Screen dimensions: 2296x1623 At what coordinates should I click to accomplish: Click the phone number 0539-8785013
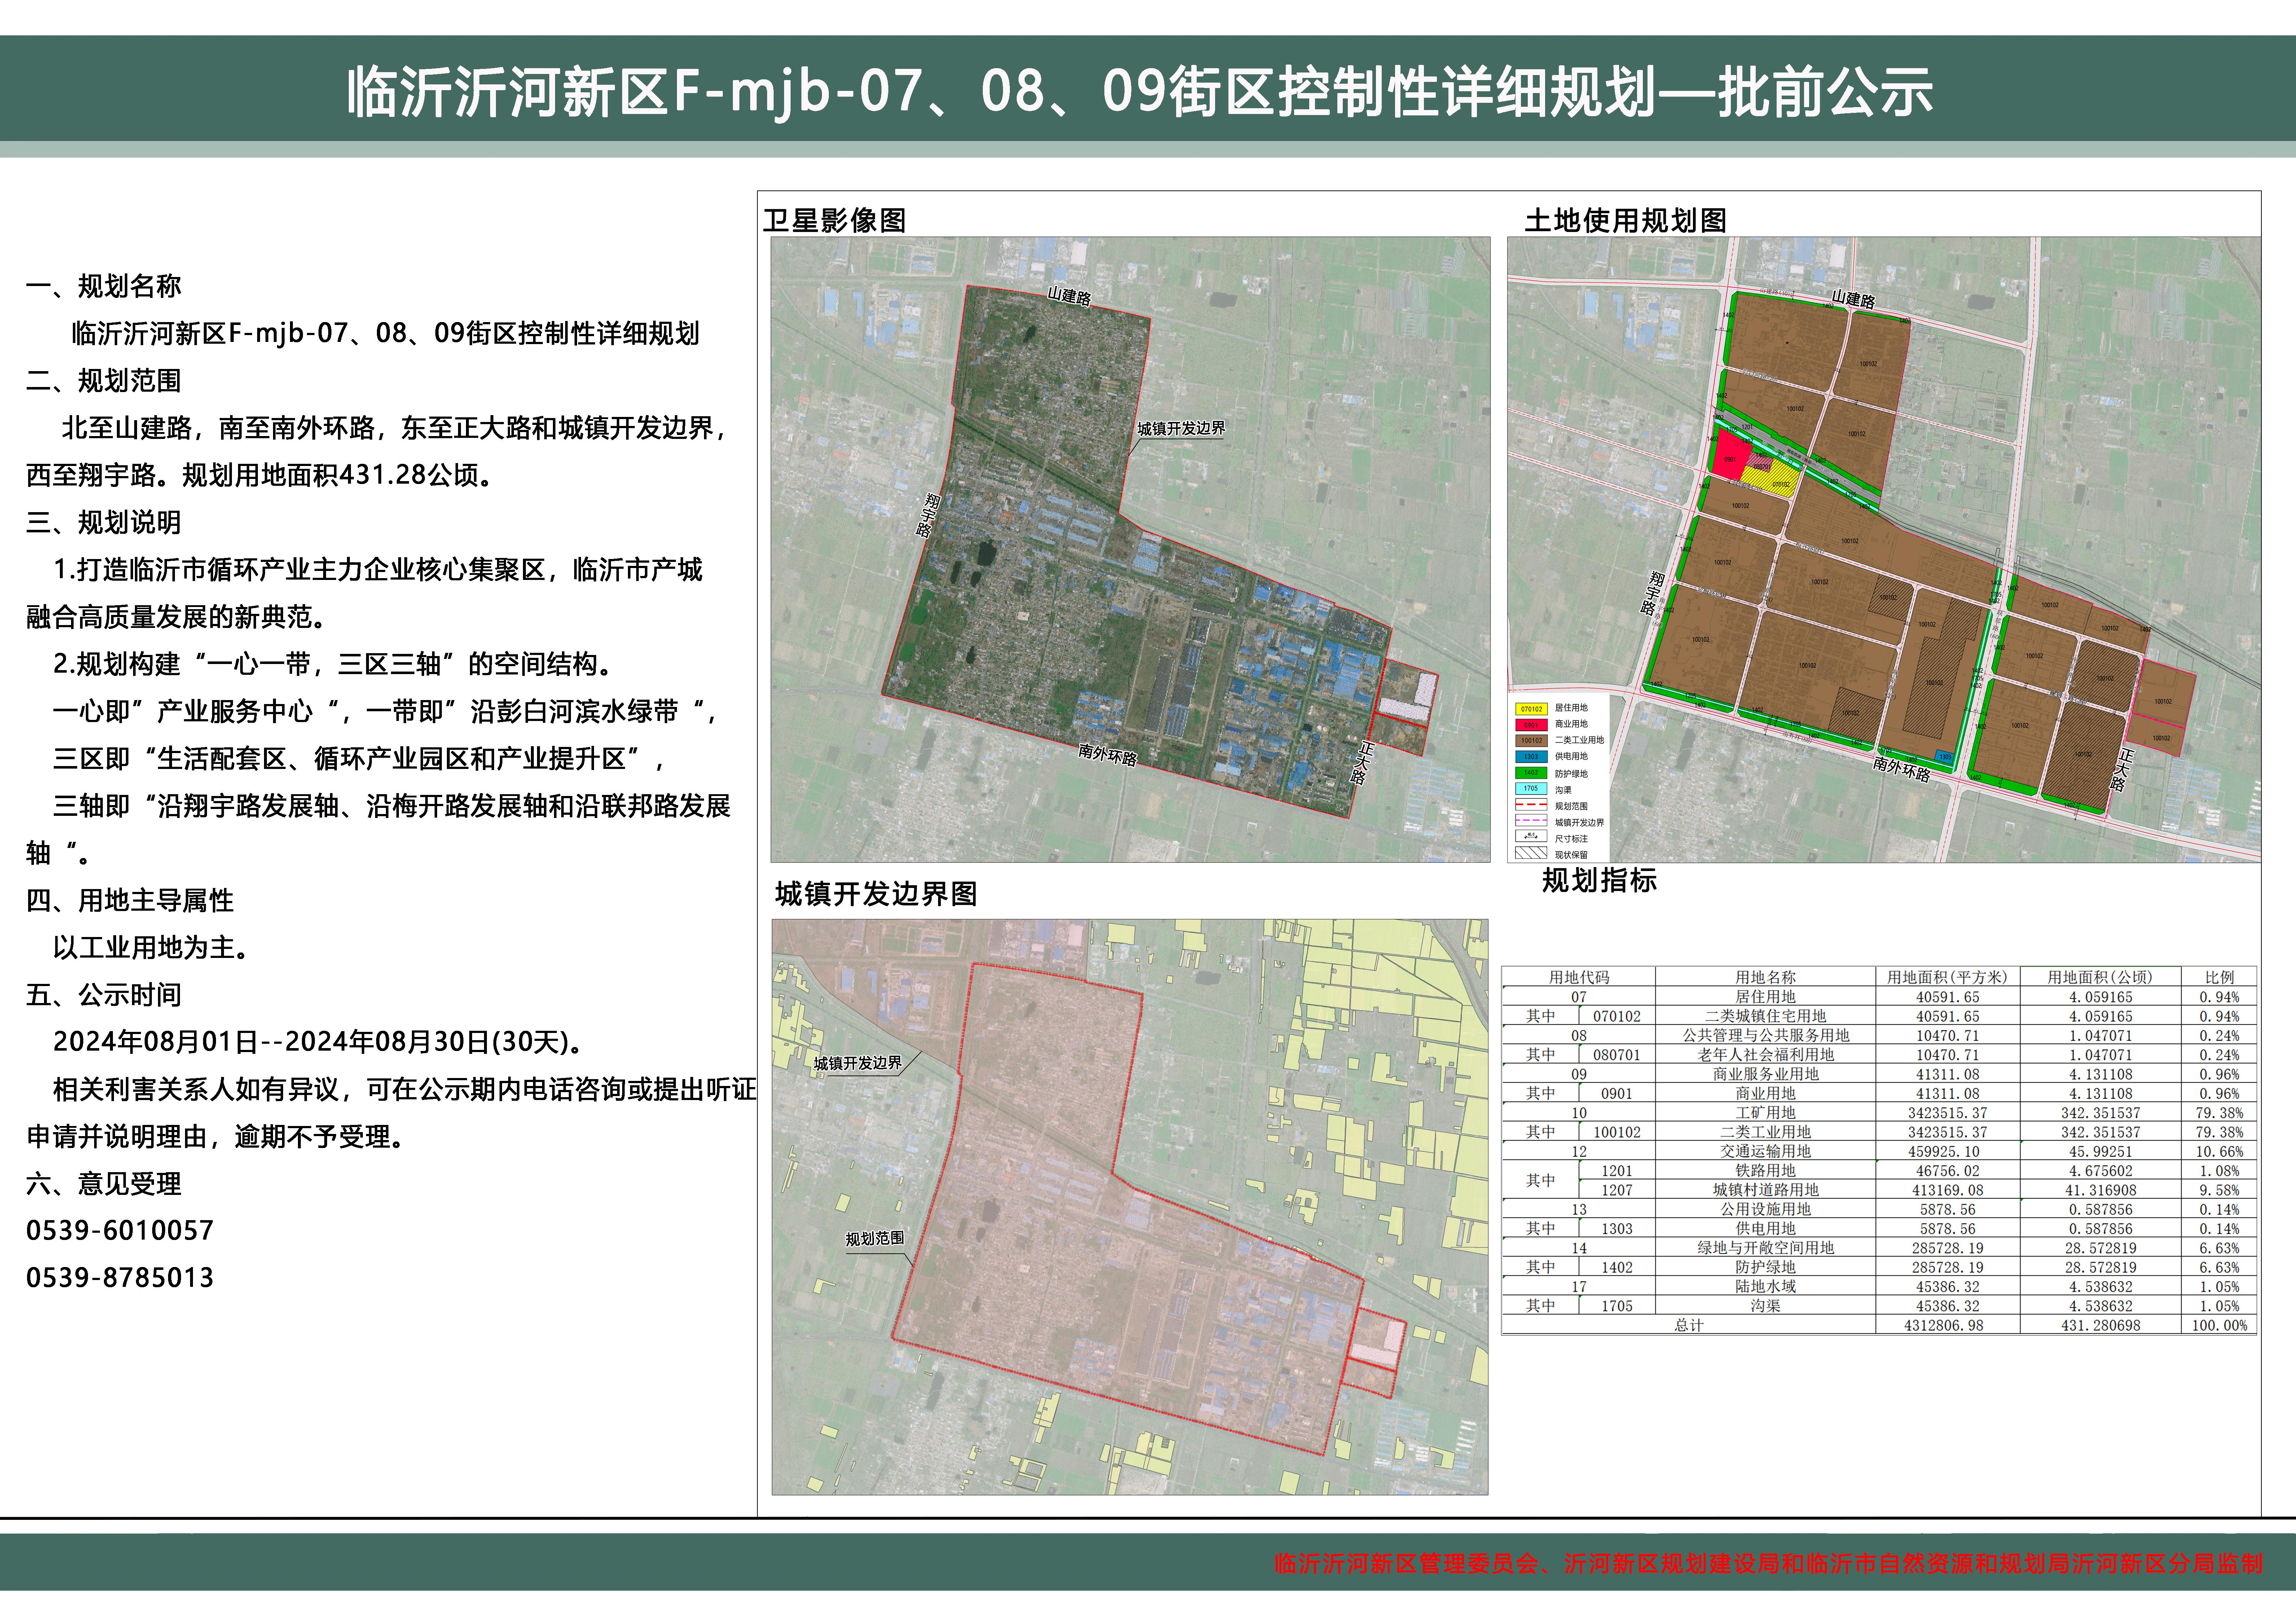click(x=120, y=1277)
